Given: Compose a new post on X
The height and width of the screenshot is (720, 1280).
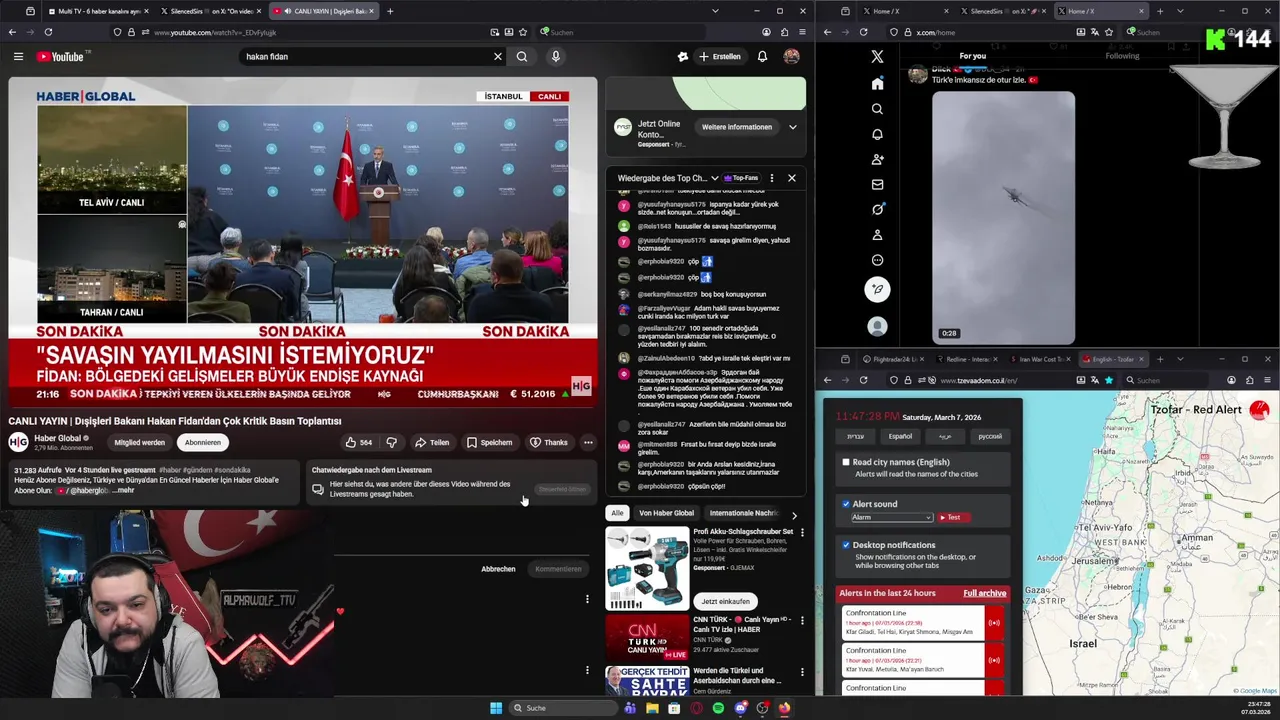Looking at the screenshot, I should (x=877, y=290).
